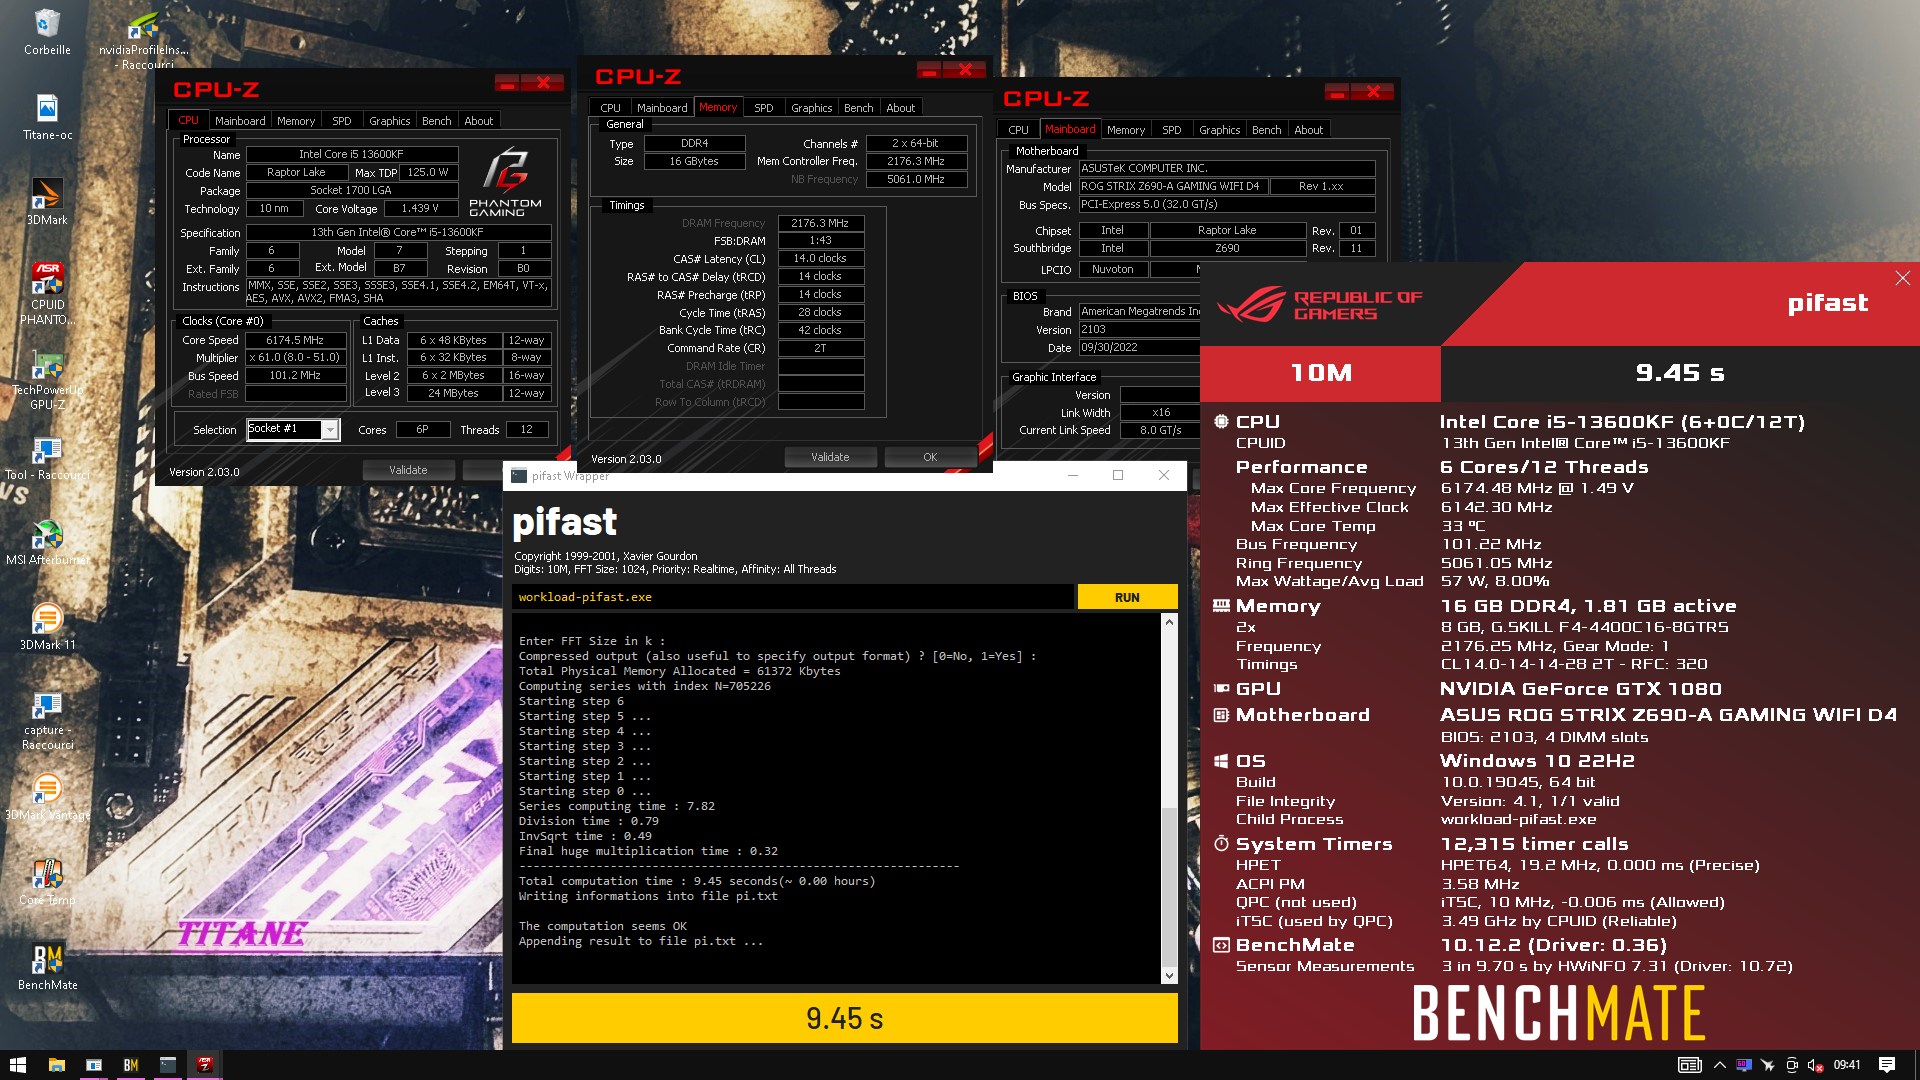Click the yellow 9.45 s result bar
1920x1080 pixels.
[x=844, y=1018]
